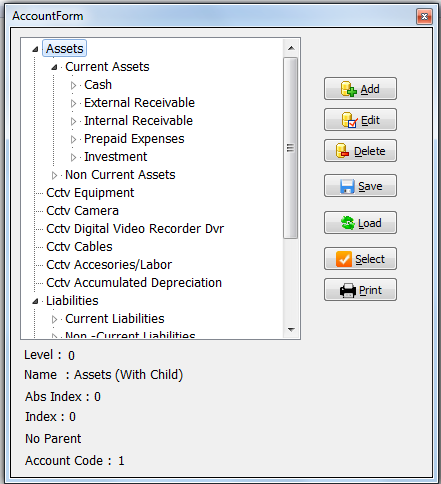
Task: Click the Edit account button
Action: (360, 119)
